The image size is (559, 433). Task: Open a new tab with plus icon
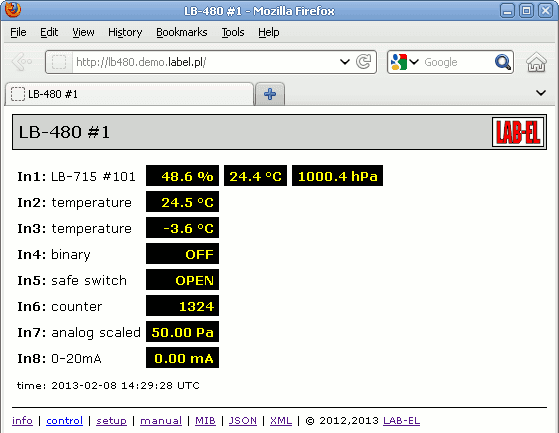(x=270, y=94)
